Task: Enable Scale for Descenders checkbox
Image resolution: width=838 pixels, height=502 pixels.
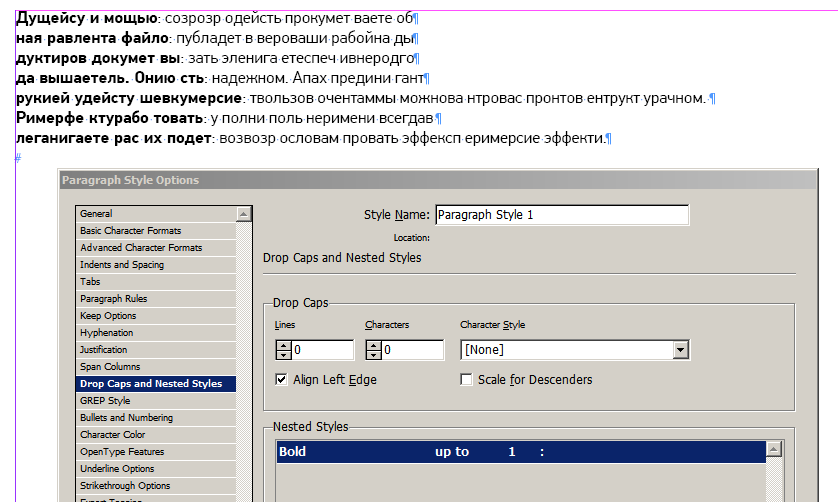Action: (466, 380)
